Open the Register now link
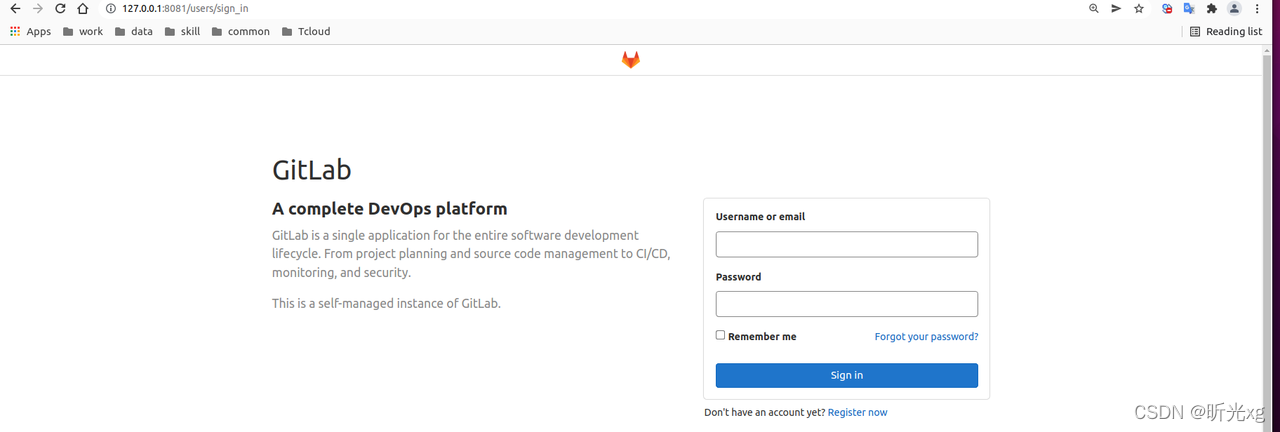The height and width of the screenshot is (432, 1280). (x=857, y=412)
